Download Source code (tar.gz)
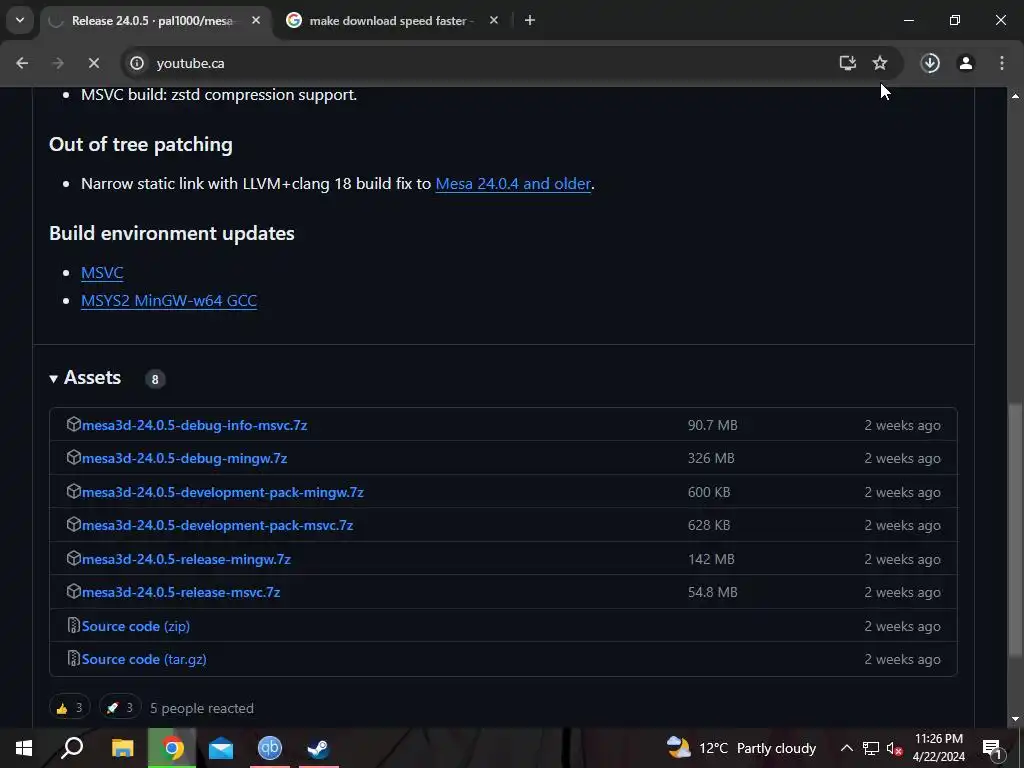This screenshot has height=768, width=1024. (144, 659)
